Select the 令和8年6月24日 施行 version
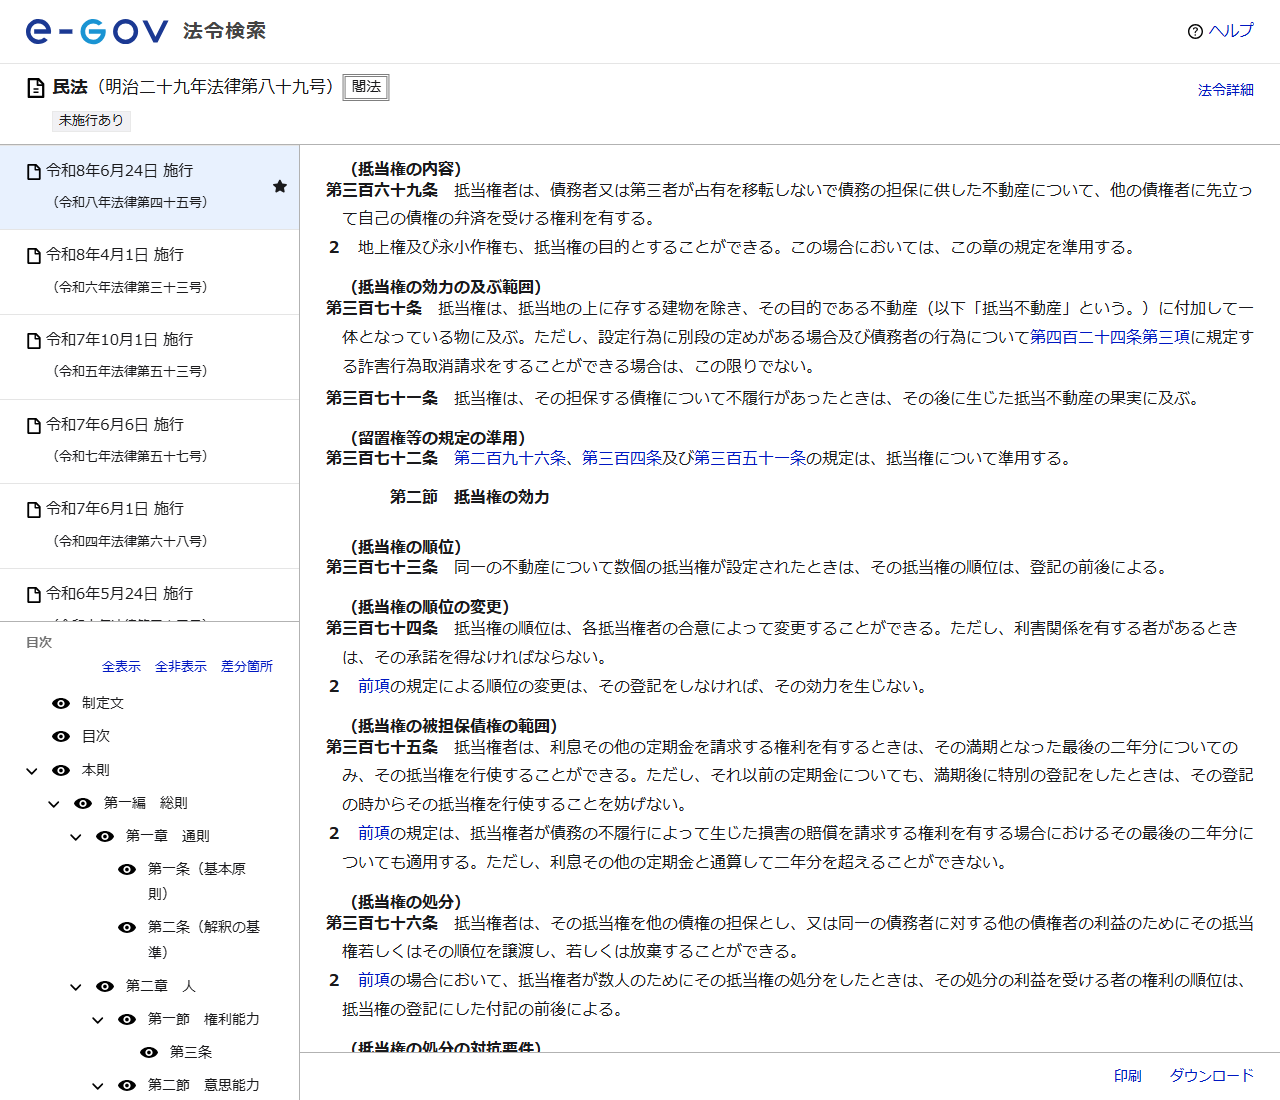 click(150, 187)
